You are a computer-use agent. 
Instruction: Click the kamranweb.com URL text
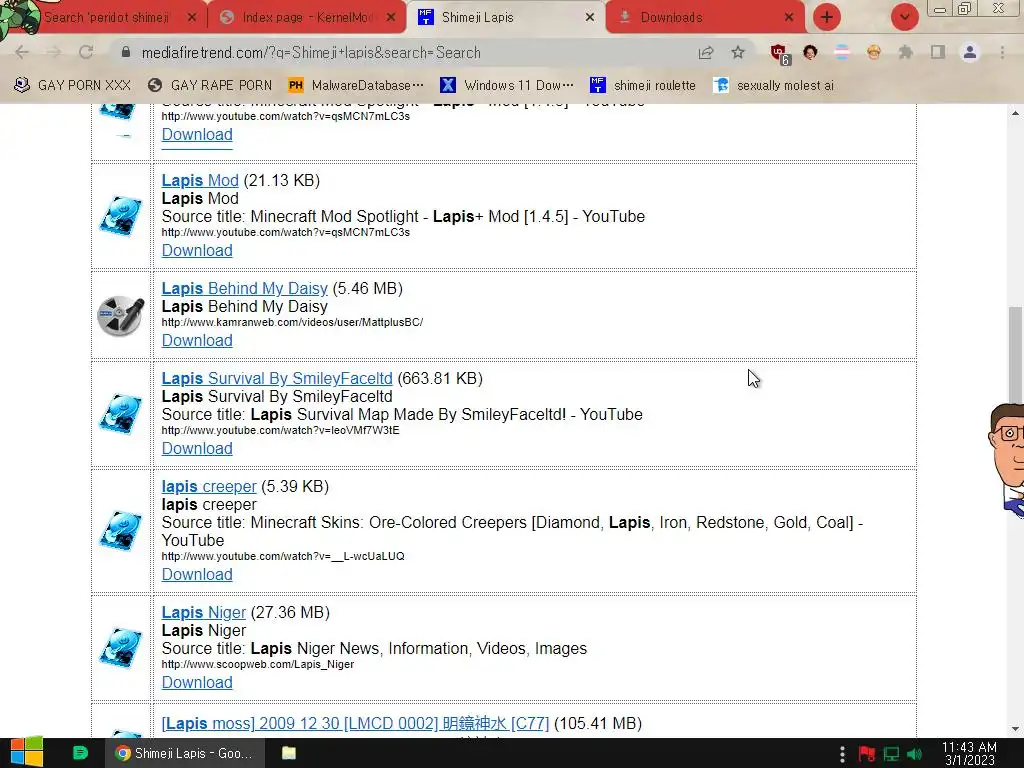click(x=292, y=322)
